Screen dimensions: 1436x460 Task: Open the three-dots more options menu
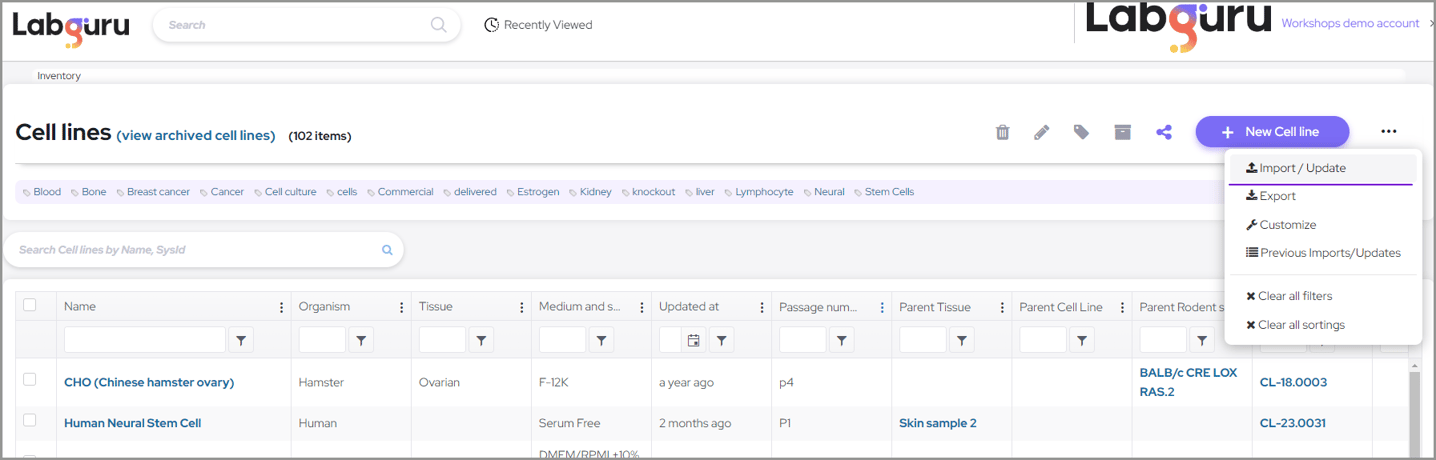click(x=1388, y=131)
